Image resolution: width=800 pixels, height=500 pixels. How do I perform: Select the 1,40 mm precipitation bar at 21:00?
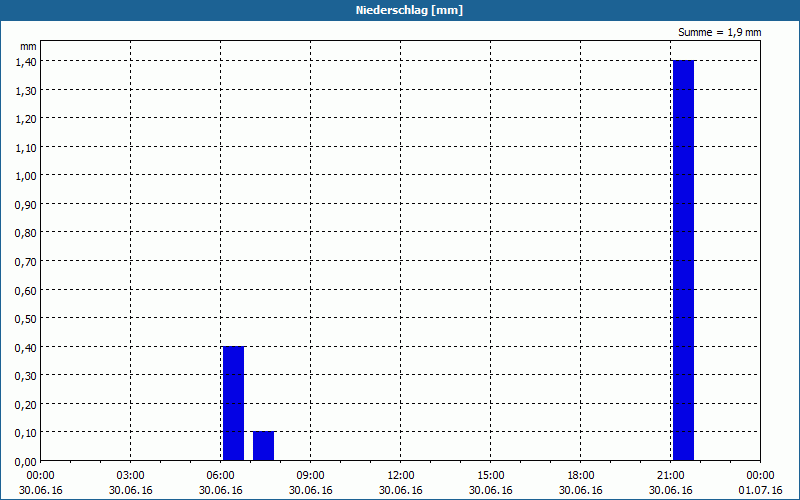point(683,260)
